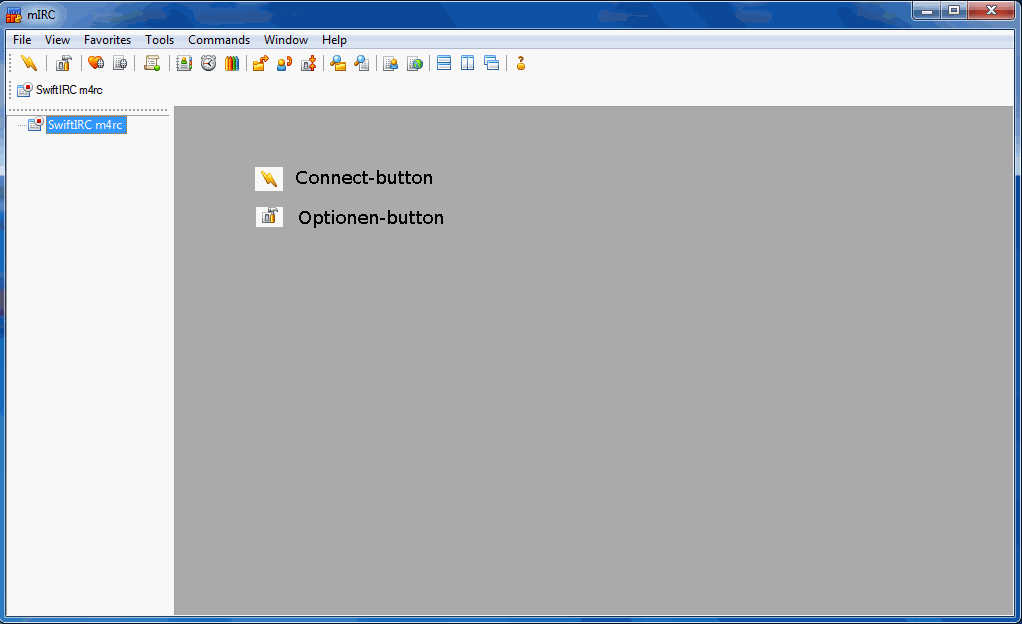Open the Help menu
1022x624 pixels.
click(x=334, y=40)
